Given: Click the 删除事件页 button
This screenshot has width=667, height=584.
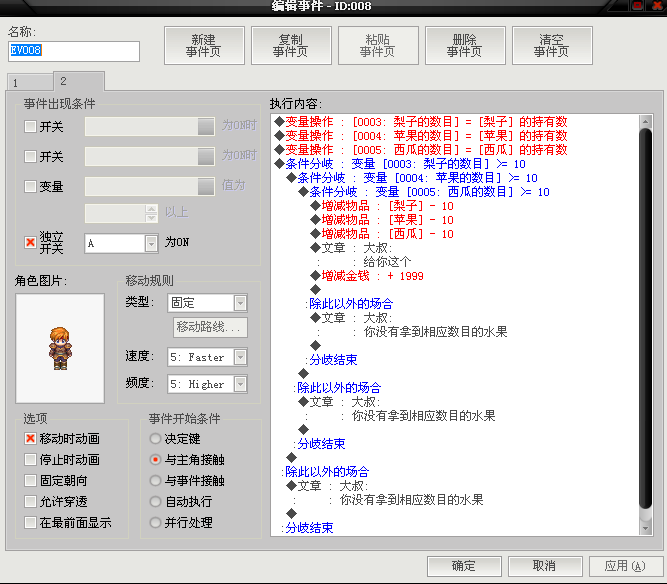Looking at the screenshot, I should click(465, 46).
